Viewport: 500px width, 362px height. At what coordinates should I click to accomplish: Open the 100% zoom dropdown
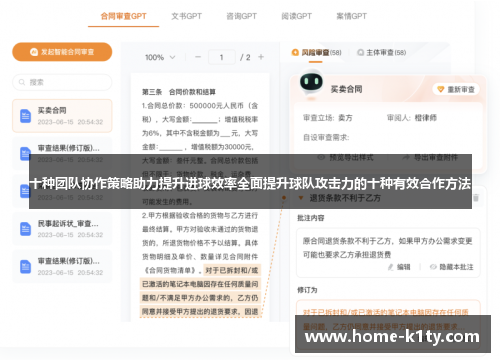pyautogui.click(x=160, y=57)
